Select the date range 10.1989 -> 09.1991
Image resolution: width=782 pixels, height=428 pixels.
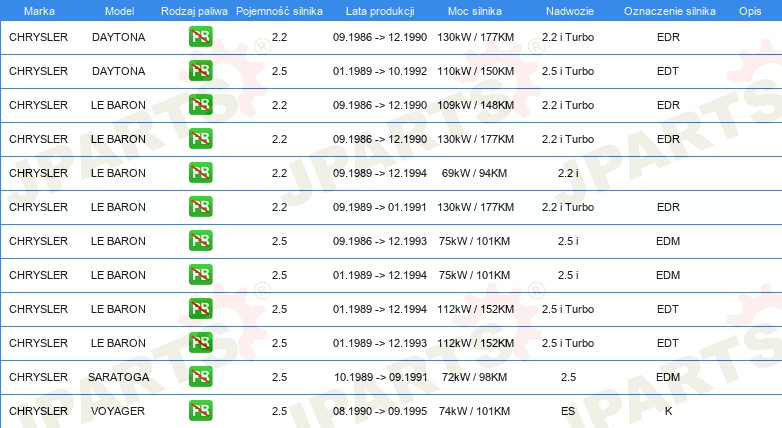point(381,377)
